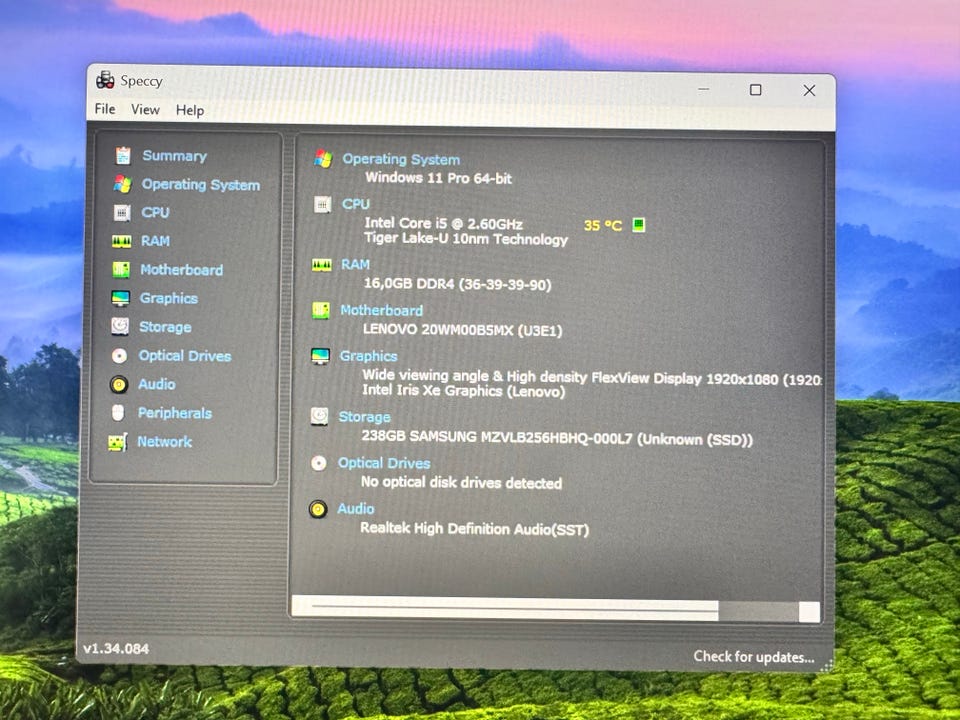The height and width of the screenshot is (720, 960).
Task: Click the RAM heading in summary pane
Action: [355, 264]
